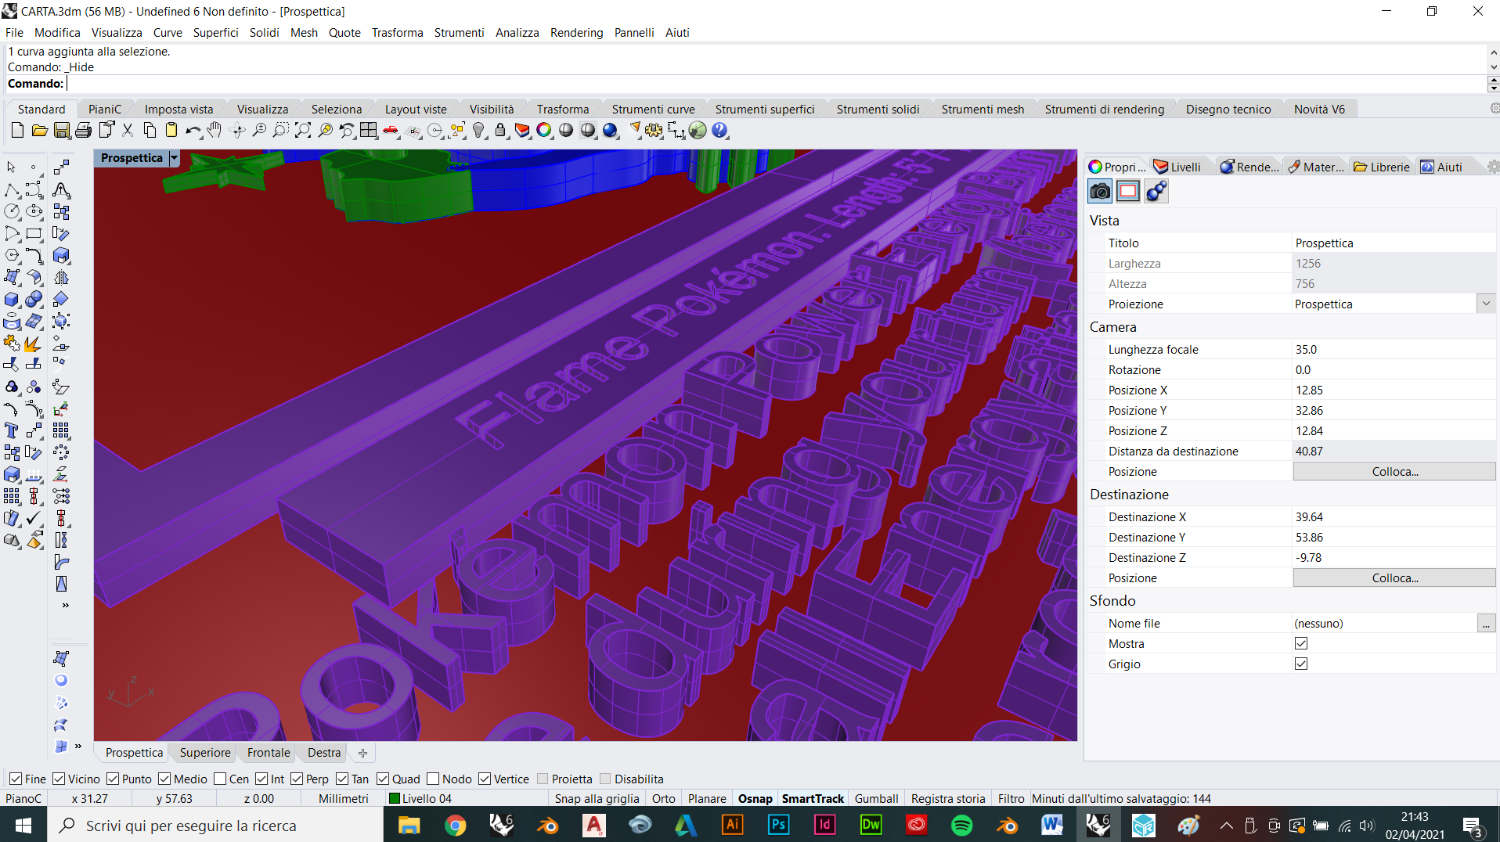Click the Lunghezza focale value 35.0

tap(1394, 350)
